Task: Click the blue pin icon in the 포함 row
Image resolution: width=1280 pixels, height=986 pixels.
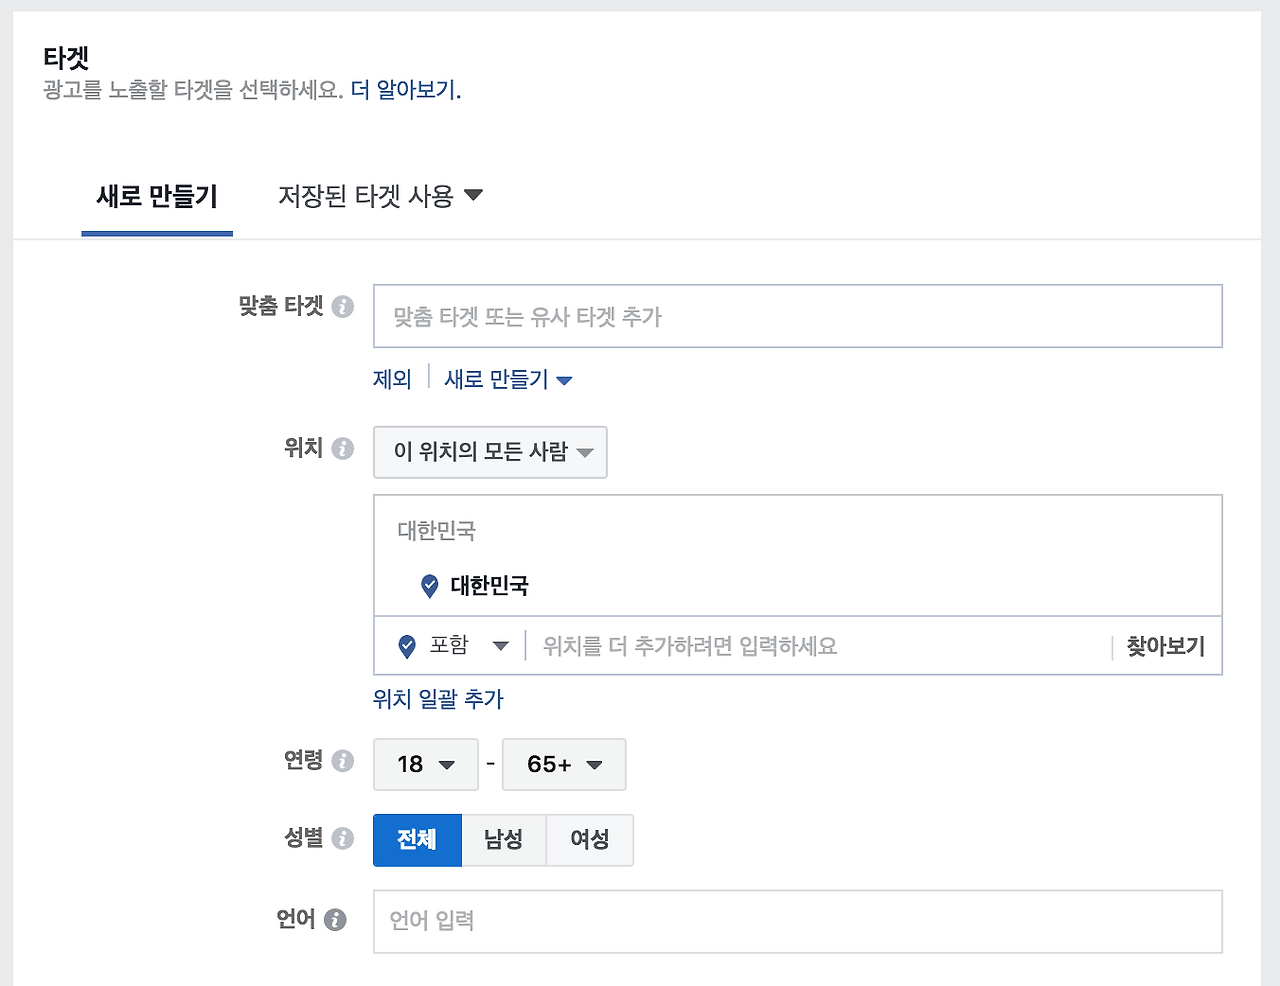Action: [405, 646]
